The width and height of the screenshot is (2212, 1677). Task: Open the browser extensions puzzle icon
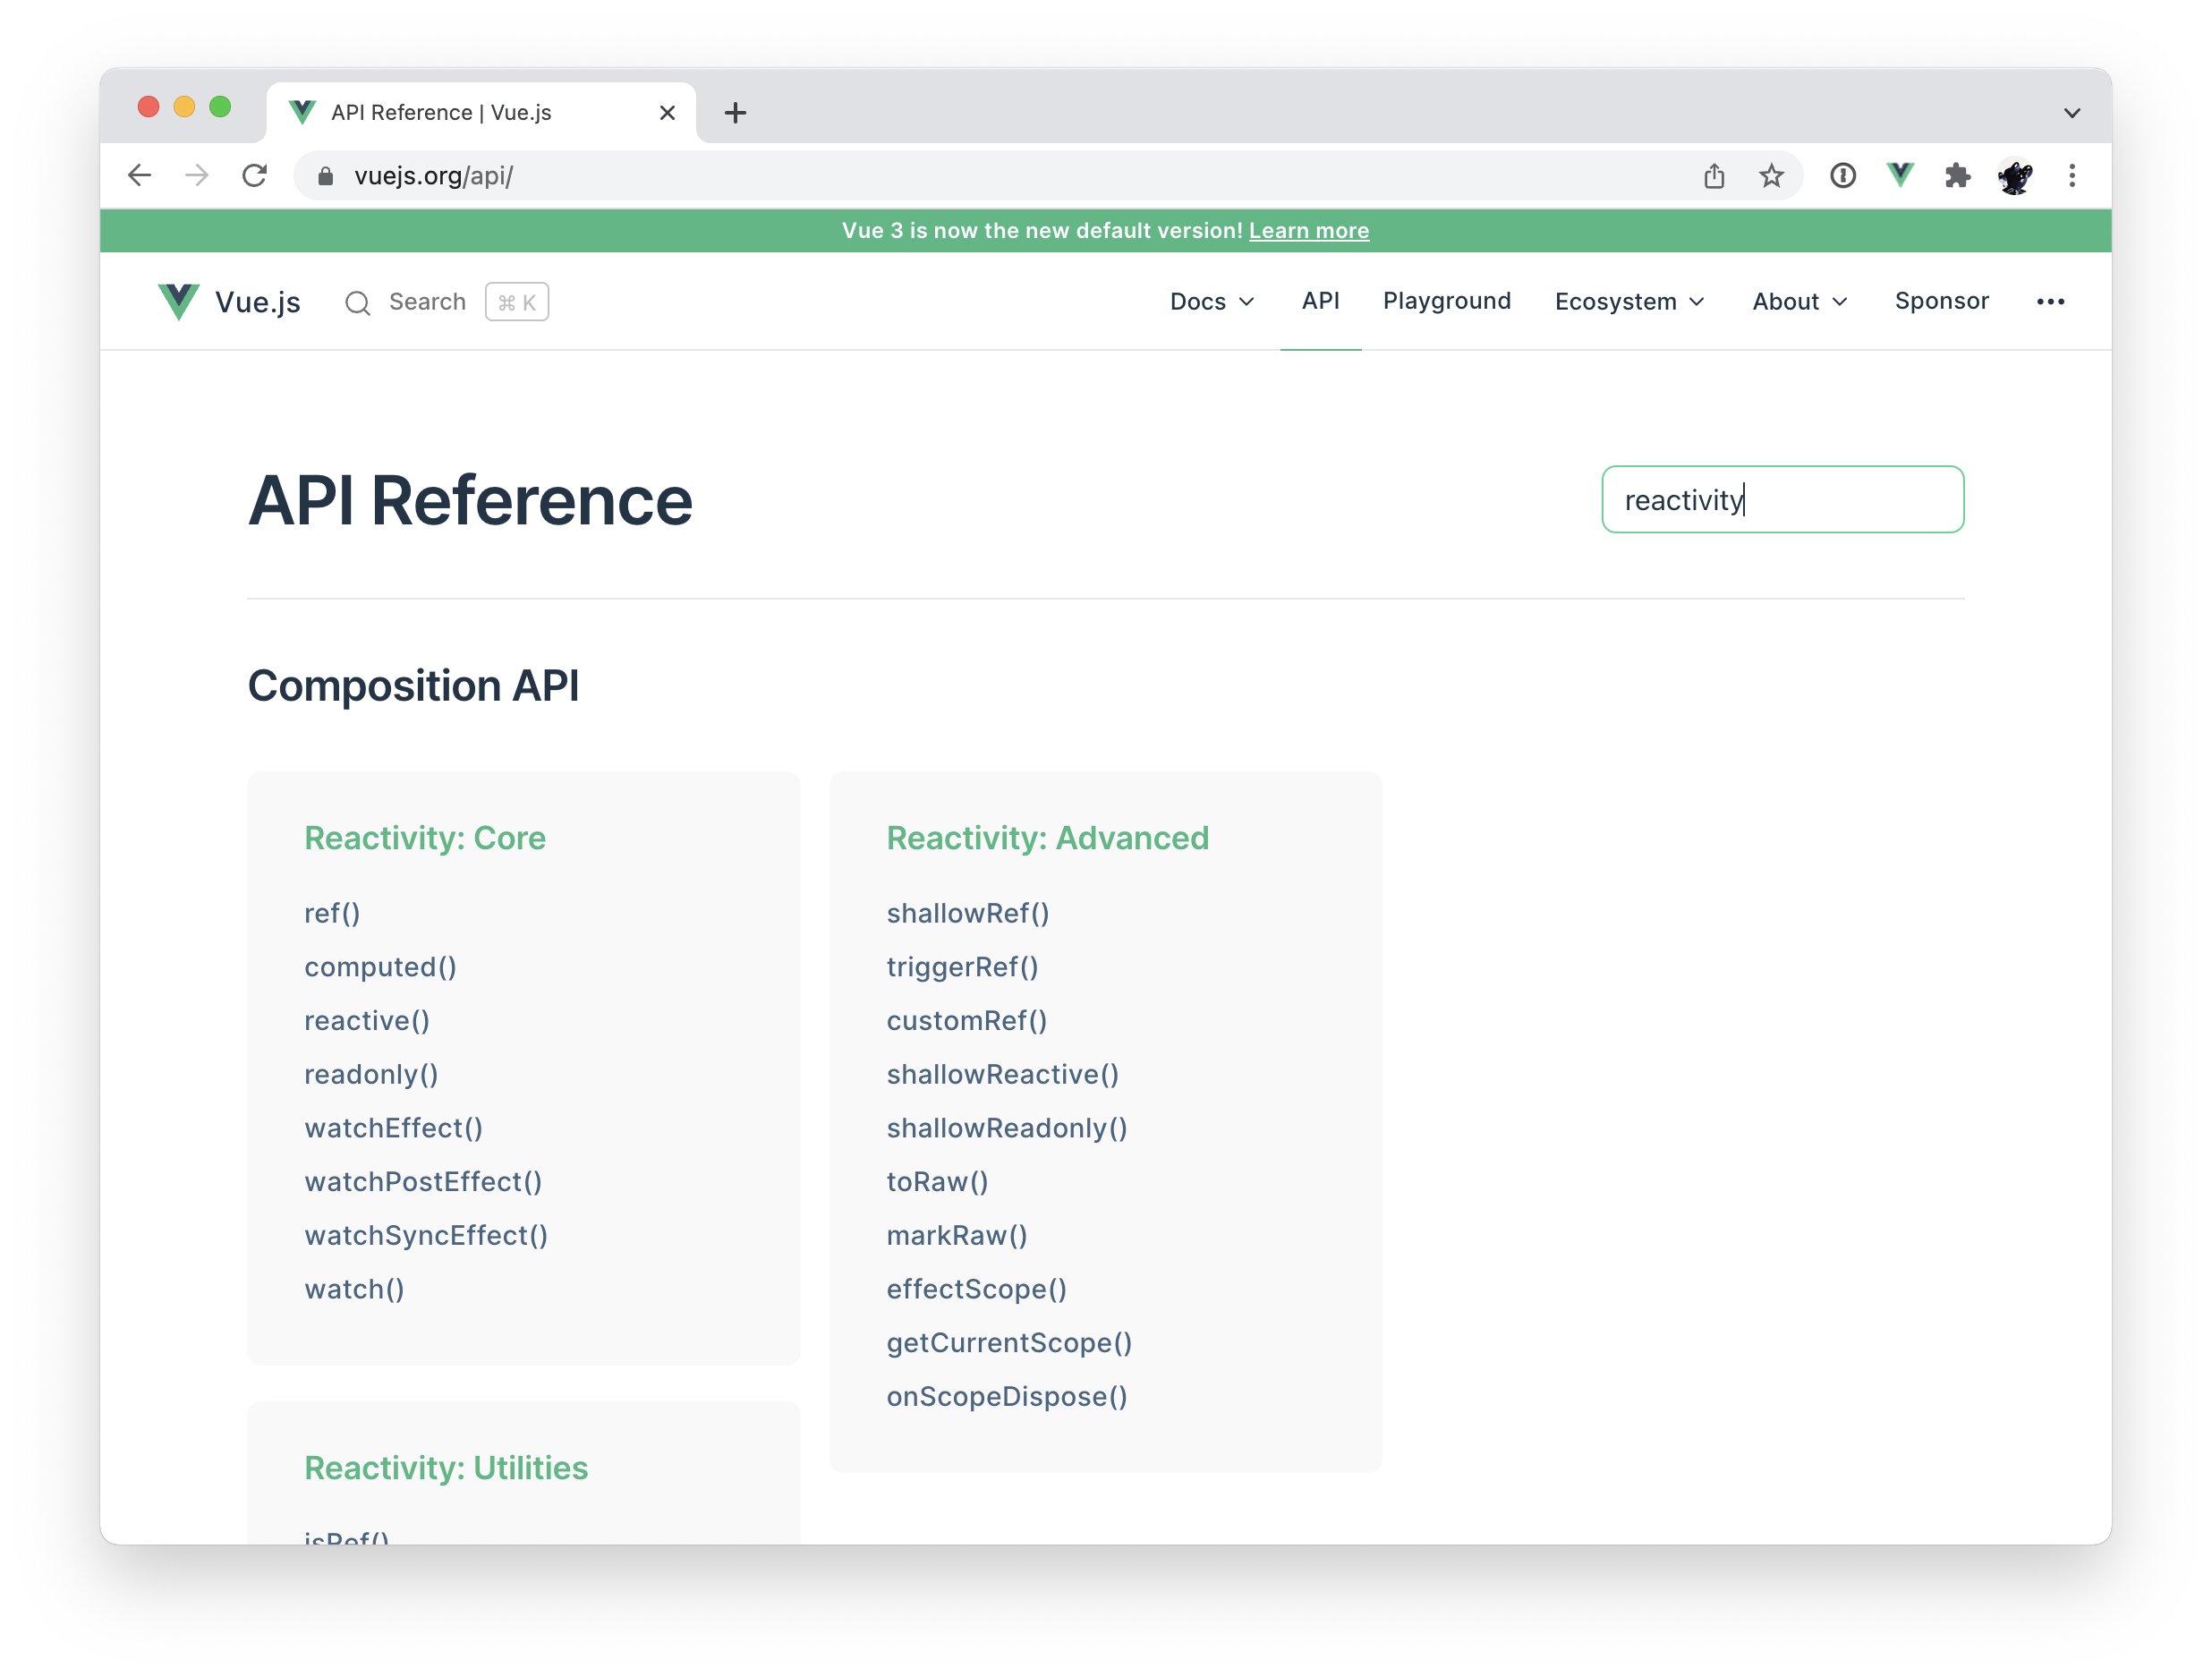(x=1958, y=175)
